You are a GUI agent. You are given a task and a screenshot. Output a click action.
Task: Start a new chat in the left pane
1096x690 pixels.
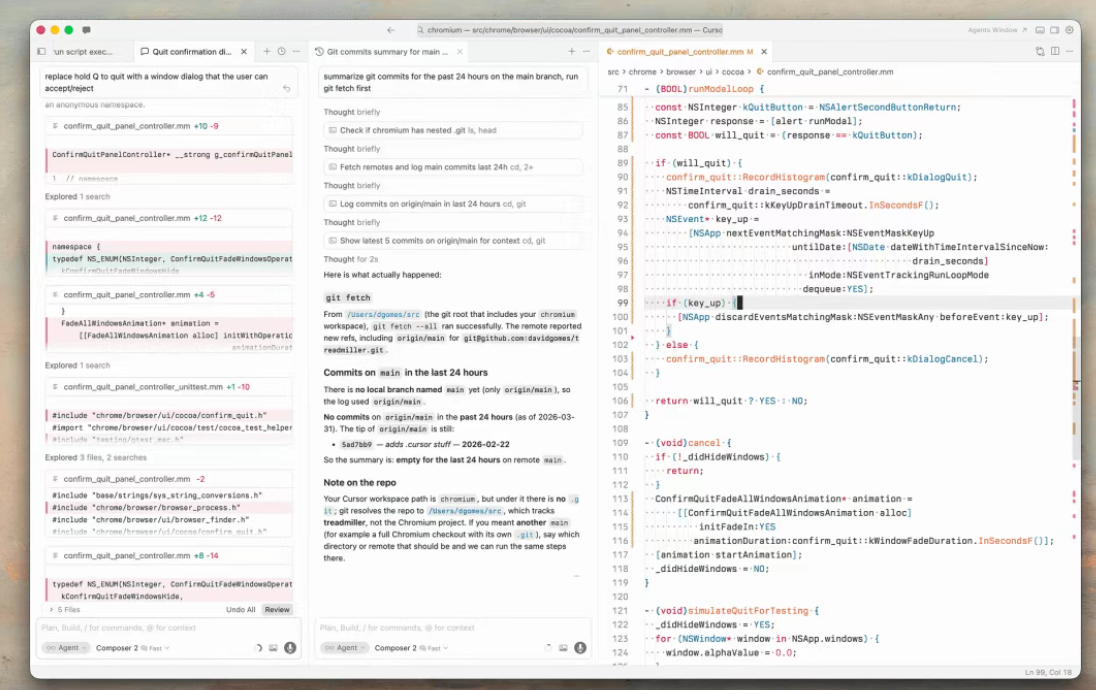pos(267,51)
